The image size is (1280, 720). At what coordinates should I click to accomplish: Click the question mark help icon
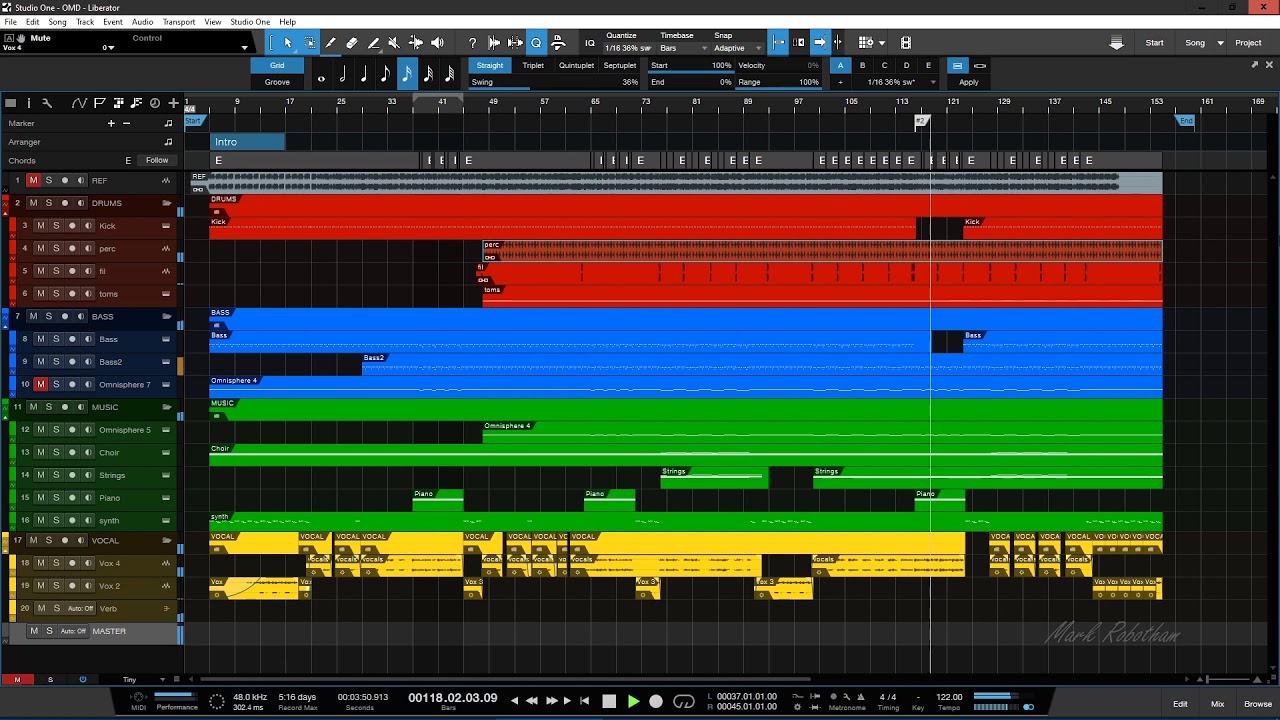pos(472,43)
